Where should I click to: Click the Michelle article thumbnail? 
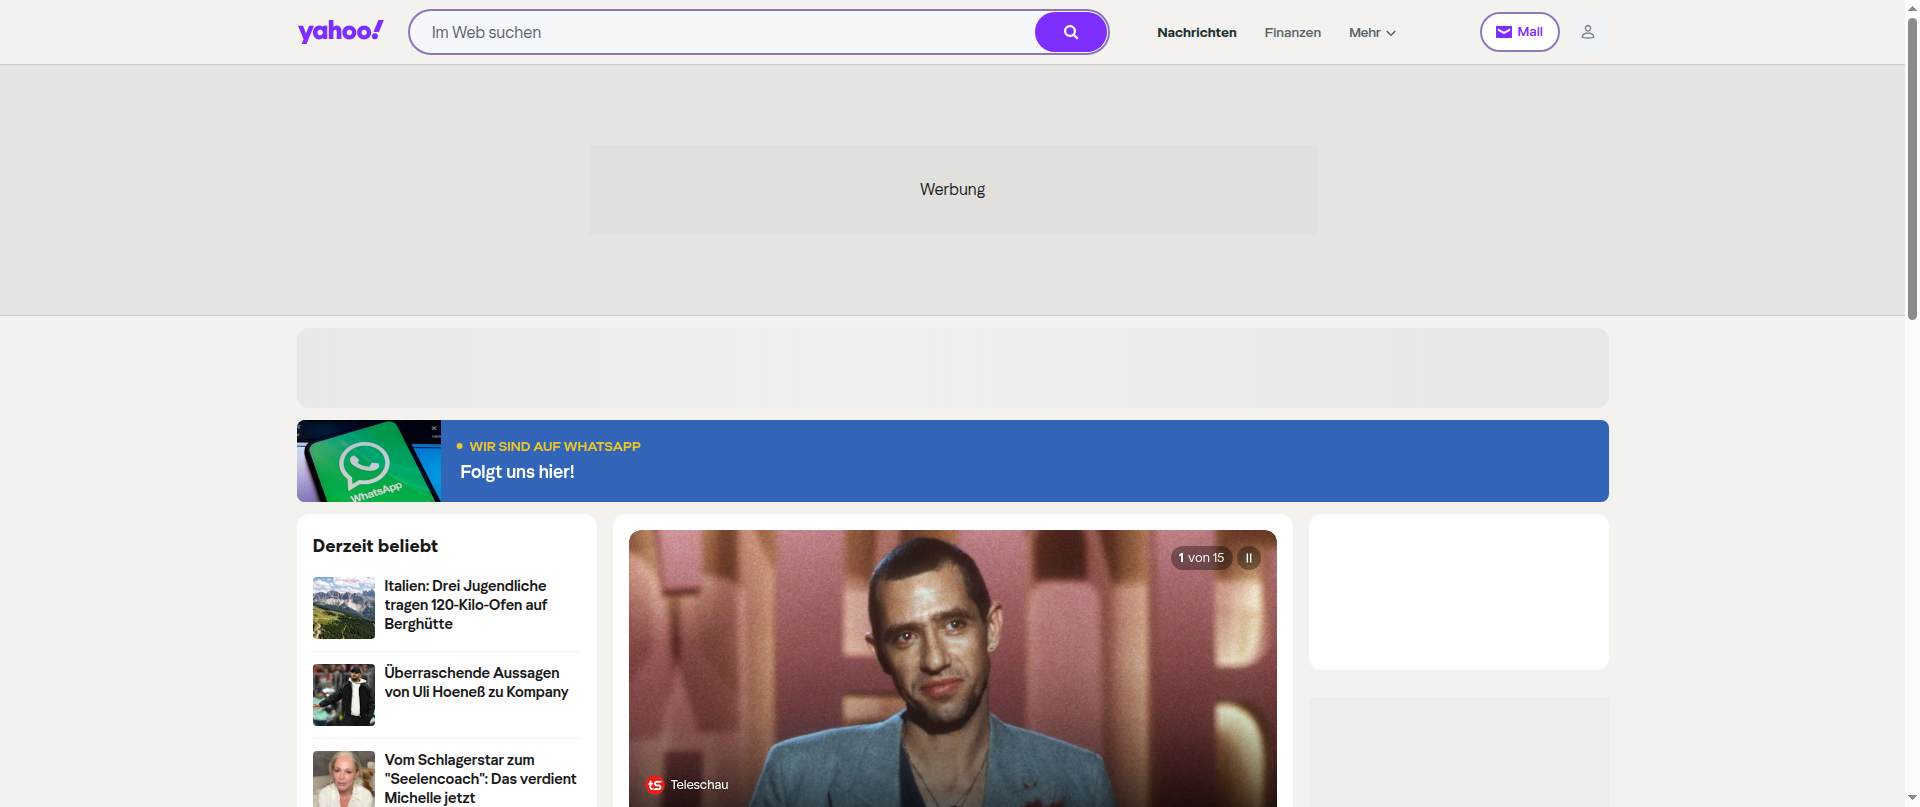tap(344, 779)
